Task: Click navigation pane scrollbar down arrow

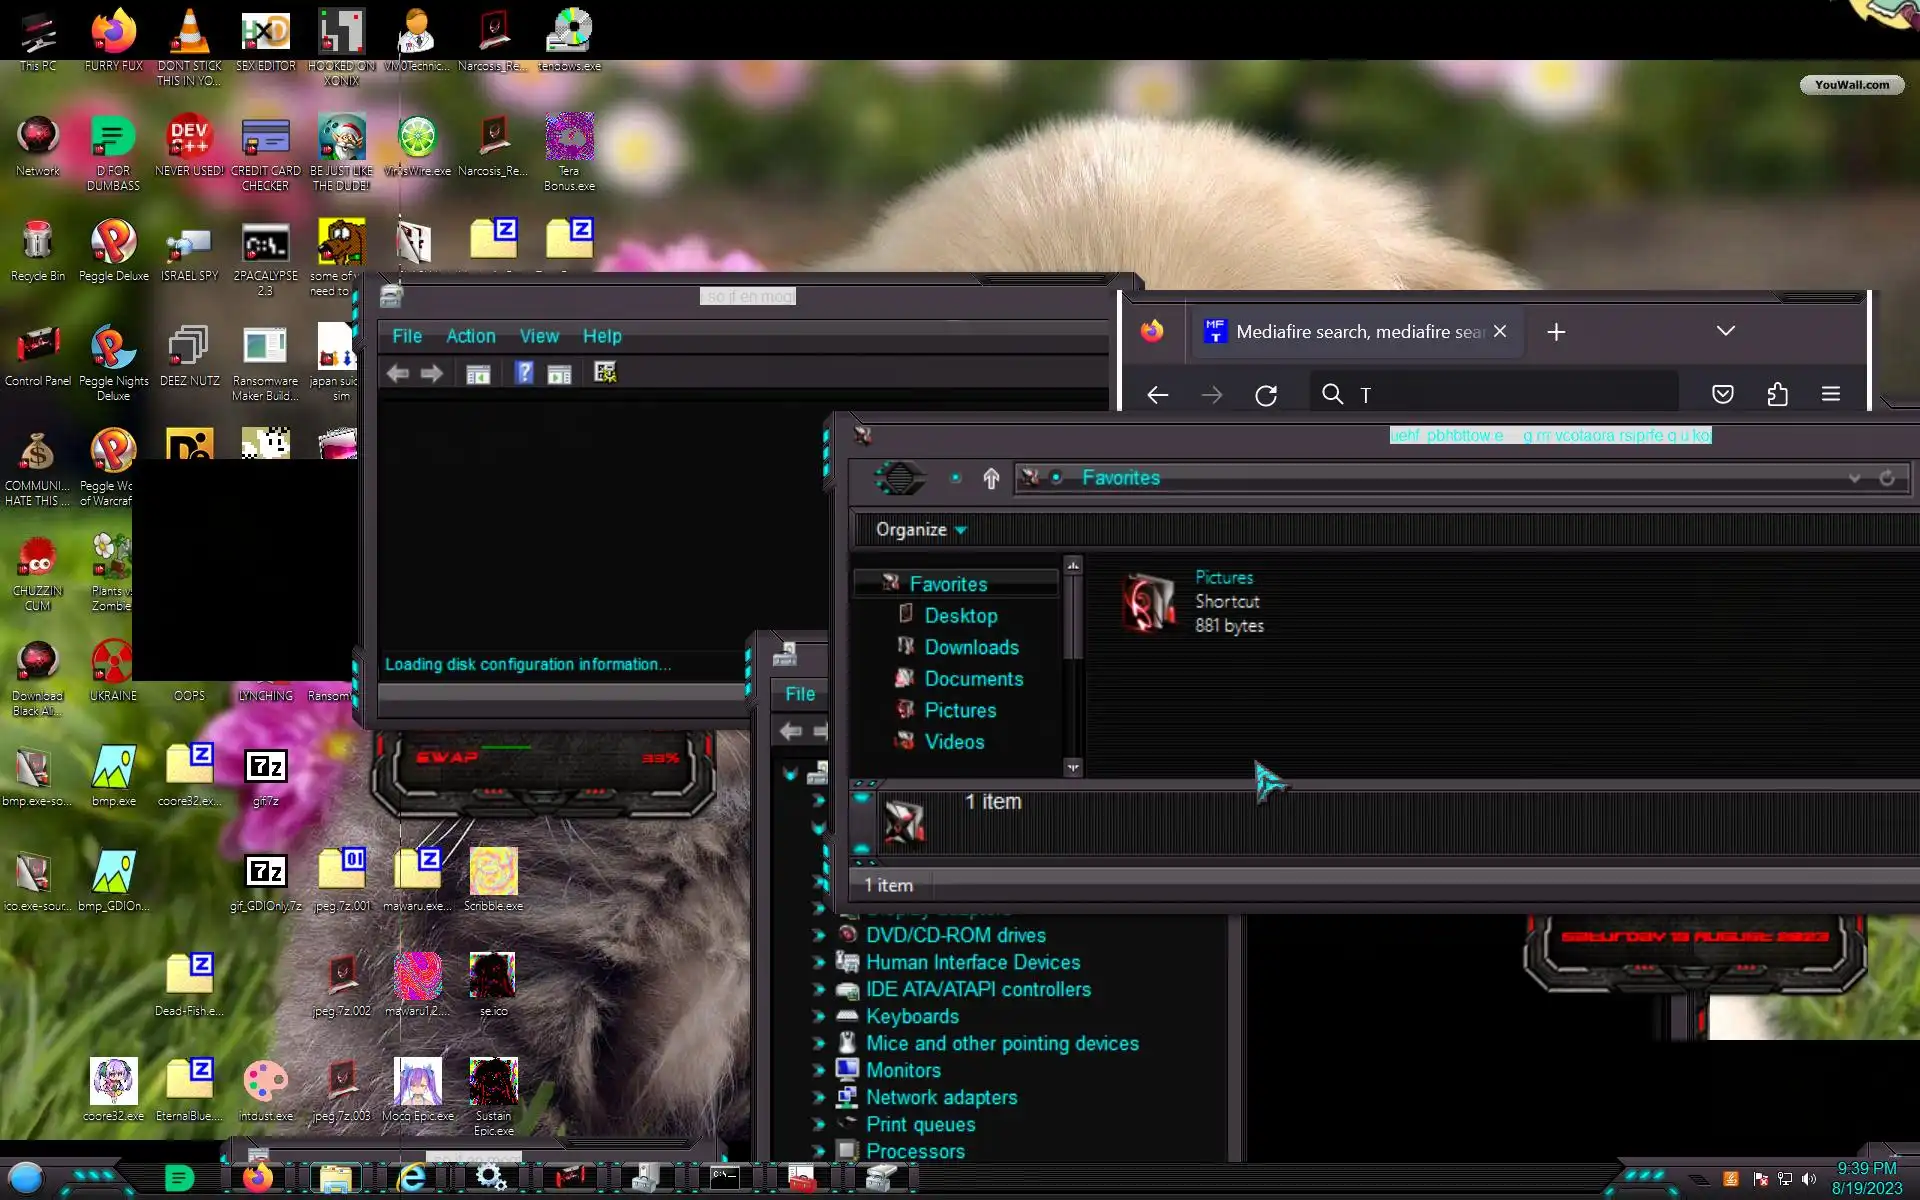Action: tap(1073, 768)
